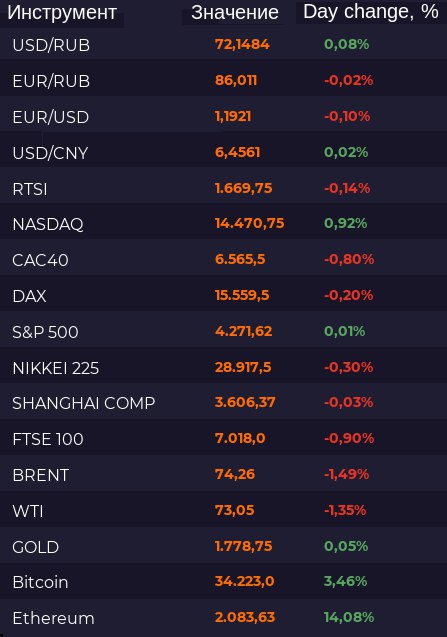Click the DAX value 15.559,5
The height and width of the screenshot is (637, 447).
coord(242,295)
